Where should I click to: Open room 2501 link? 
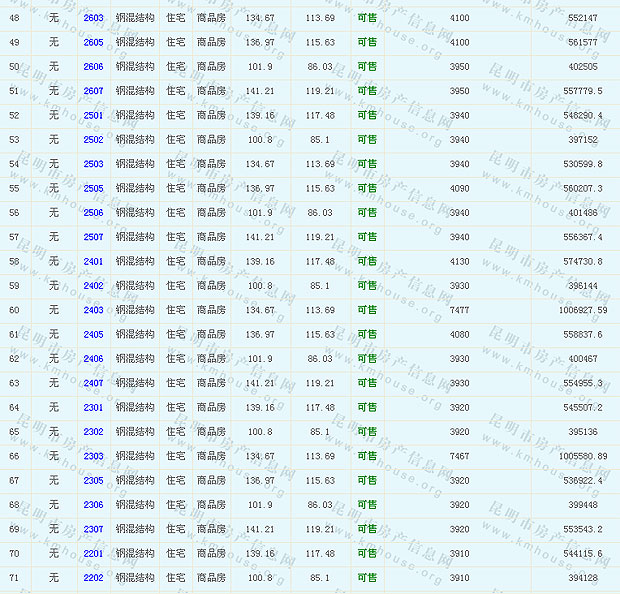[93, 115]
